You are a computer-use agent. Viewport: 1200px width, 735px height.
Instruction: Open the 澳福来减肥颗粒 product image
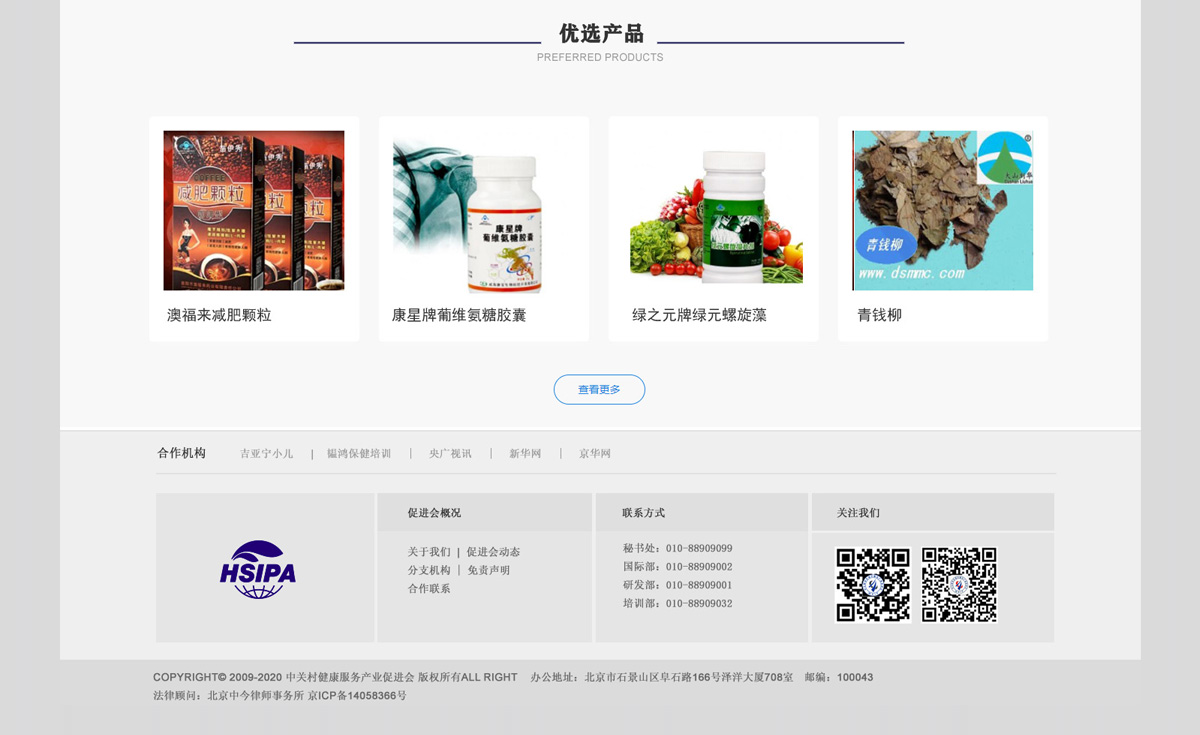[254, 210]
